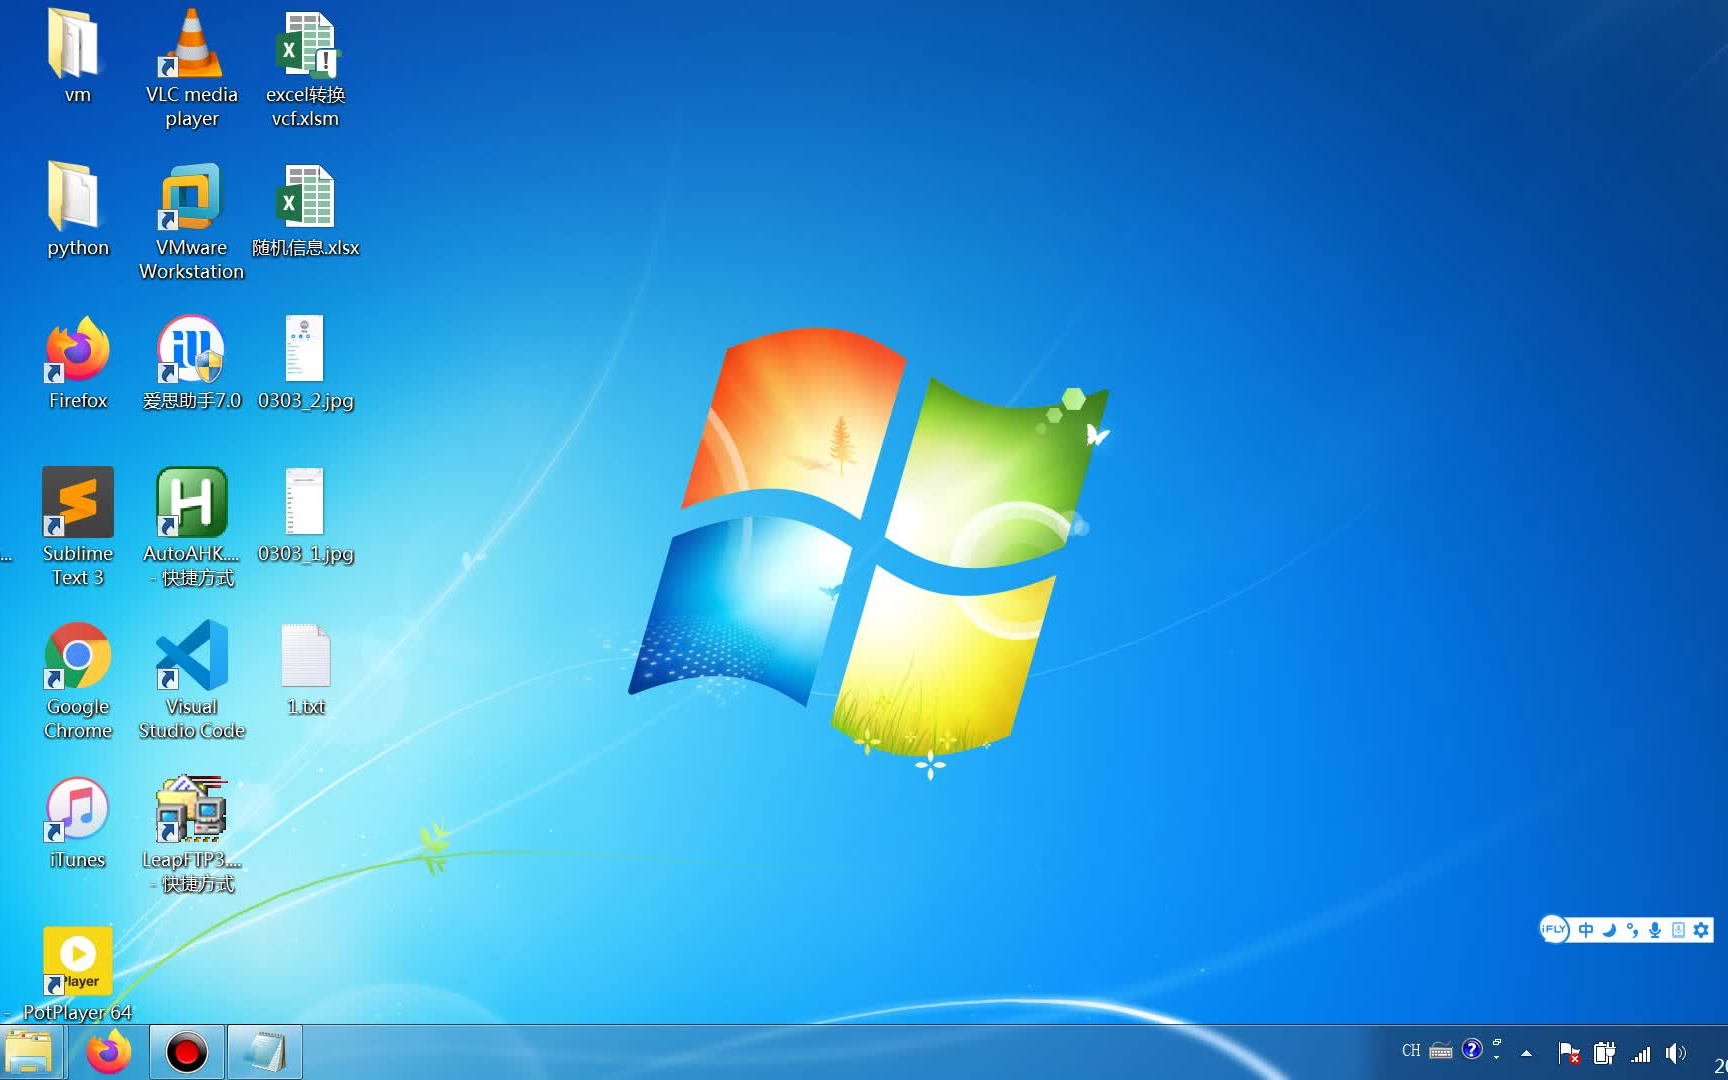Select the AutoAHK shortcut icon

(x=191, y=527)
